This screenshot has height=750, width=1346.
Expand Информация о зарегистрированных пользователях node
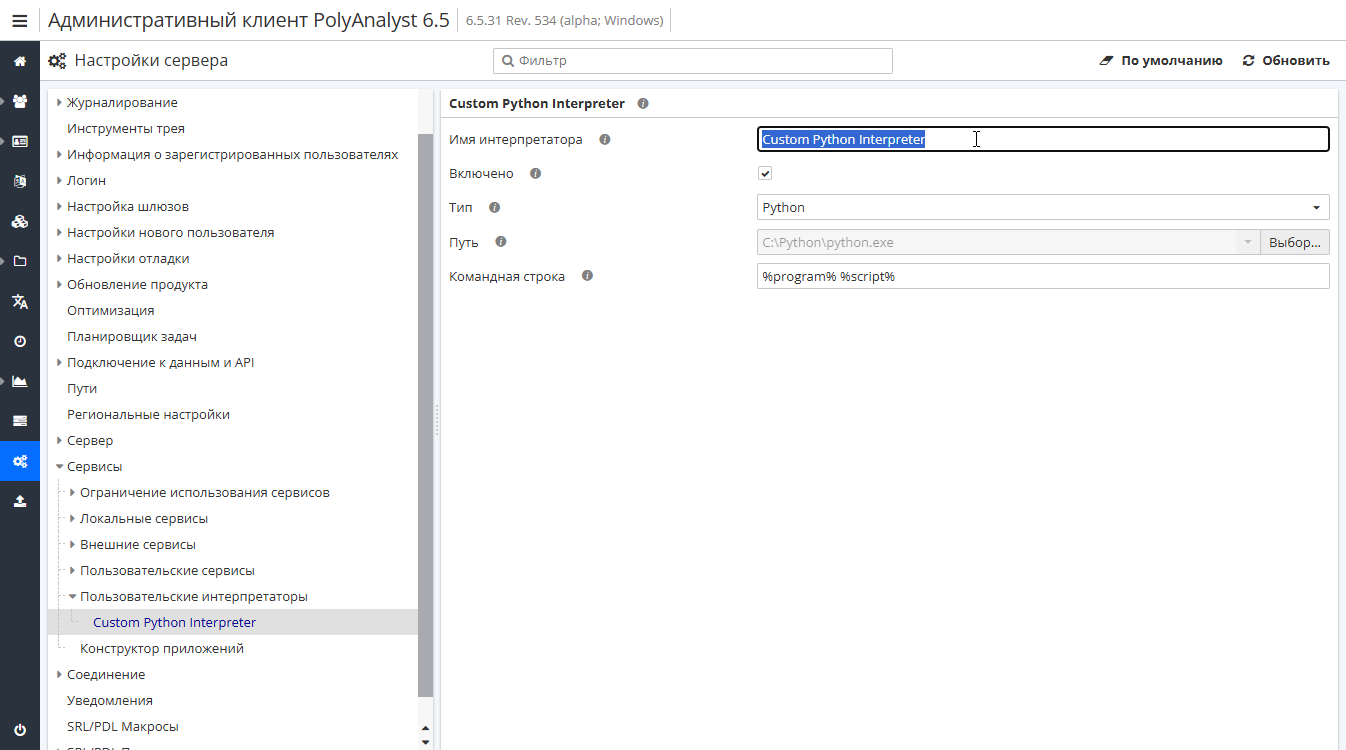[59, 155]
